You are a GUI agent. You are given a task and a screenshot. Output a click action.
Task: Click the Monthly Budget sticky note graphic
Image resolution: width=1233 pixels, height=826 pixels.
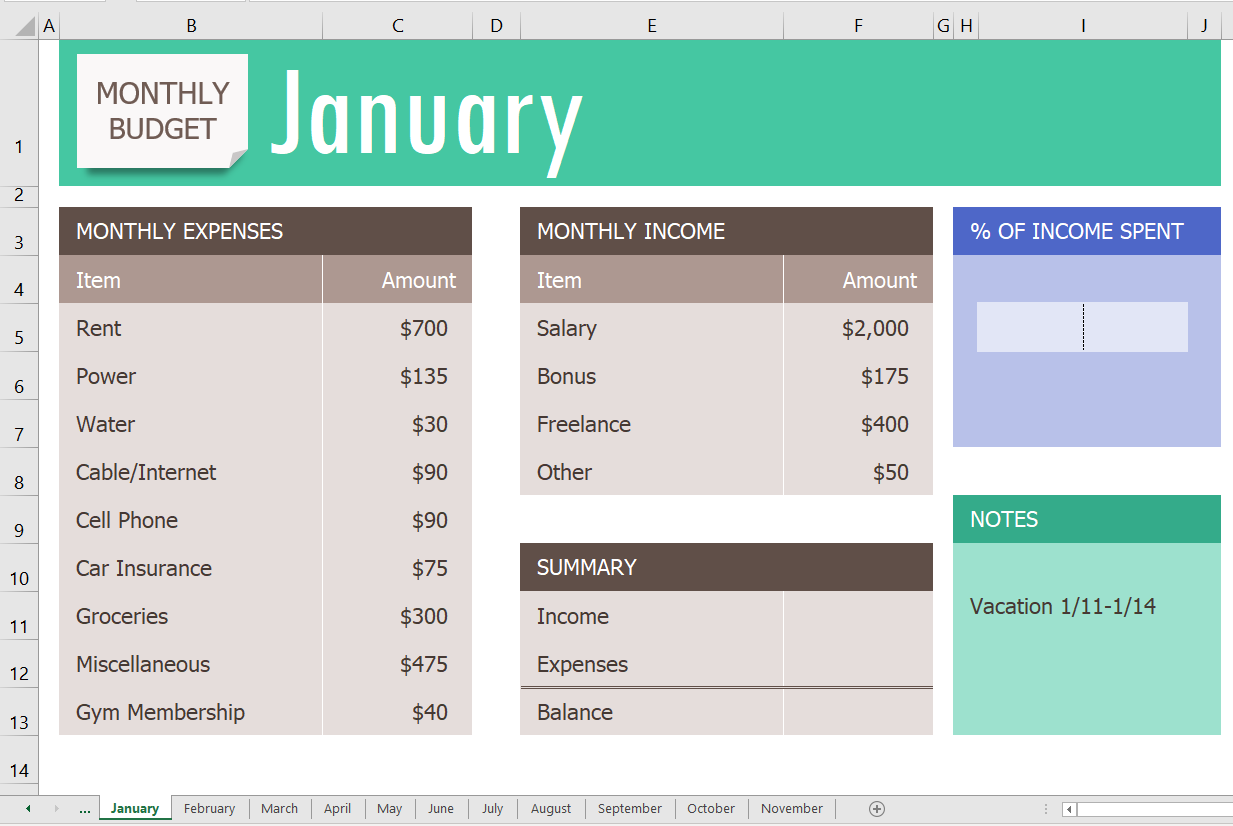tap(162, 111)
